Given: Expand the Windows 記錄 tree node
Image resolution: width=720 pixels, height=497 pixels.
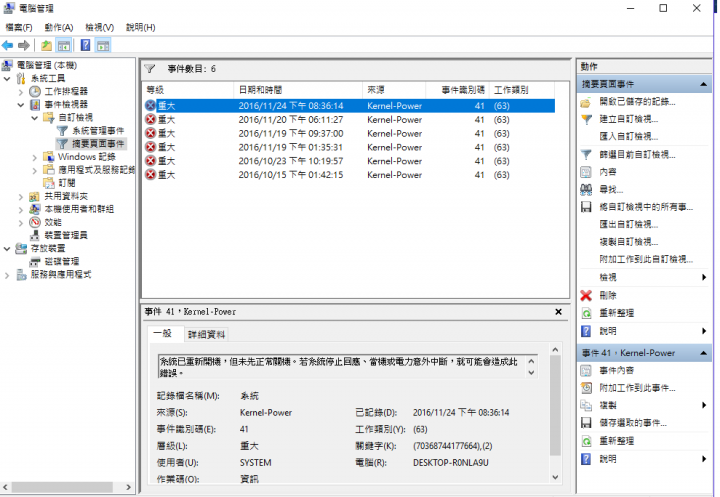Looking at the screenshot, I should tap(34, 158).
